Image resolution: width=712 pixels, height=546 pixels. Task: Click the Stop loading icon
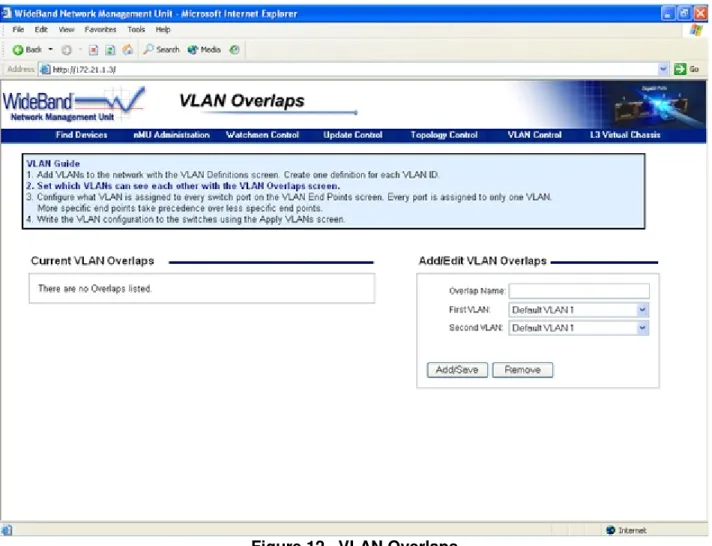[94, 50]
